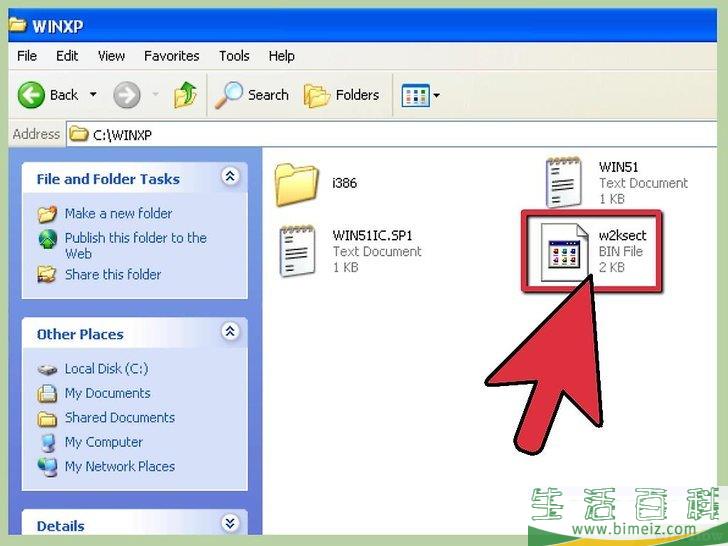Open My Network Places link
The height and width of the screenshot is (546, 728).
click(x=120, y=467)
